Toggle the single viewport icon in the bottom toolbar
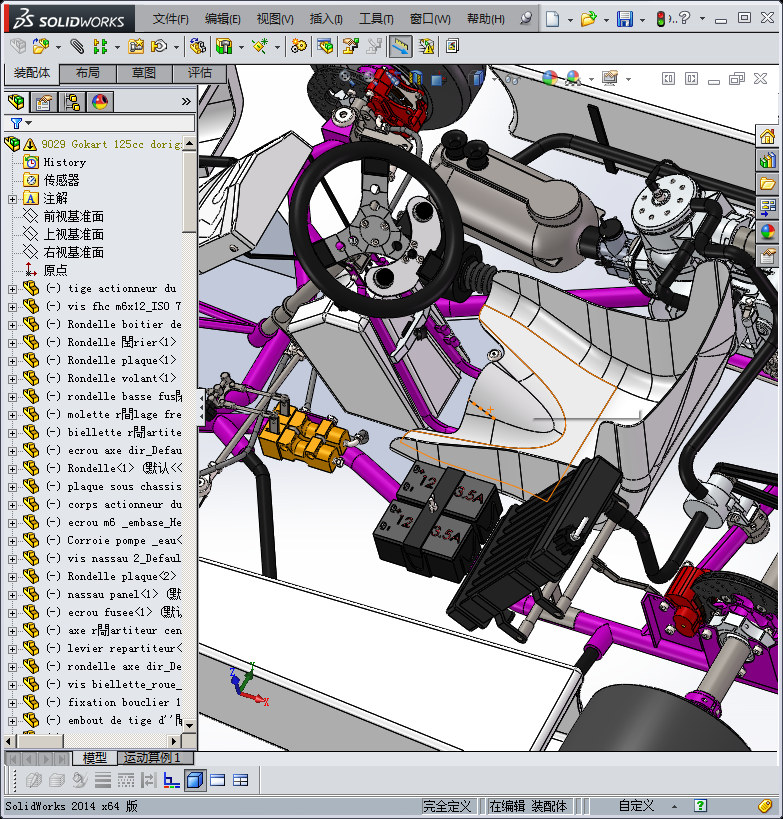783x819 pixels. click(x=217, y=780)
